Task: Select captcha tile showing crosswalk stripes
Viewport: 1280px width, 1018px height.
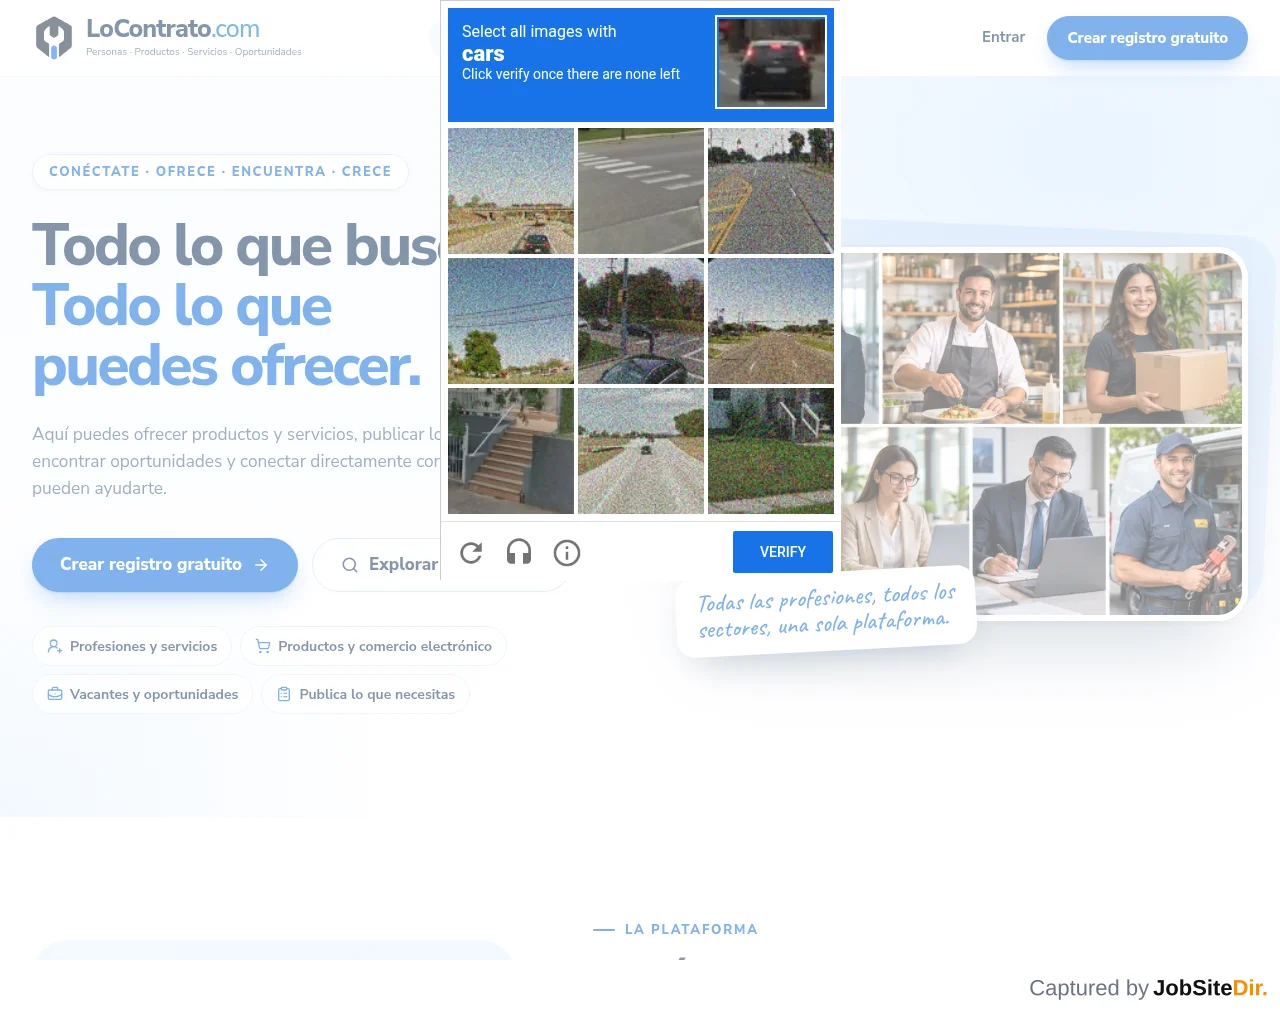Action: pyautogui.click(x=641, y=191)
